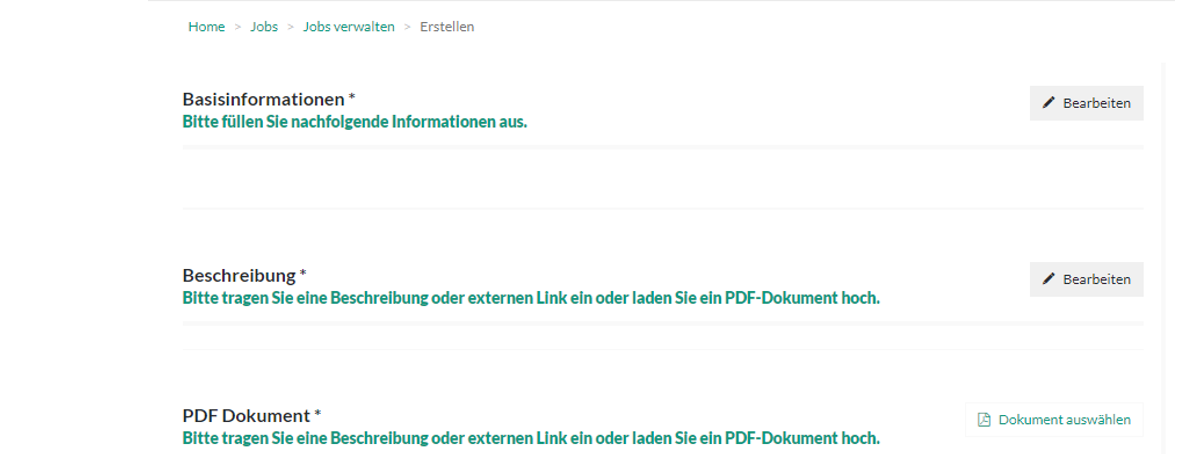The width and height of the screenshot is (1184, 454).
Task: Click the pencil icon in Basisinformationen Bearbeiten
Action: 1048,103
